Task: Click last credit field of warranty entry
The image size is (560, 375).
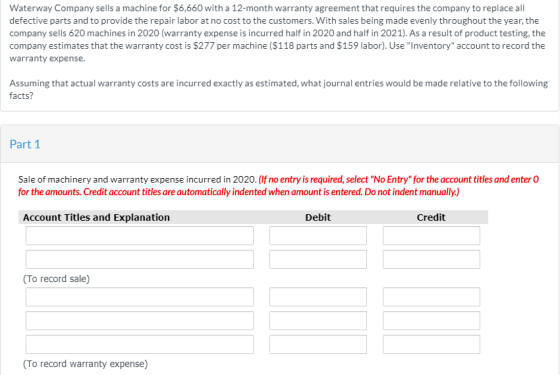Action: (431, 344)
